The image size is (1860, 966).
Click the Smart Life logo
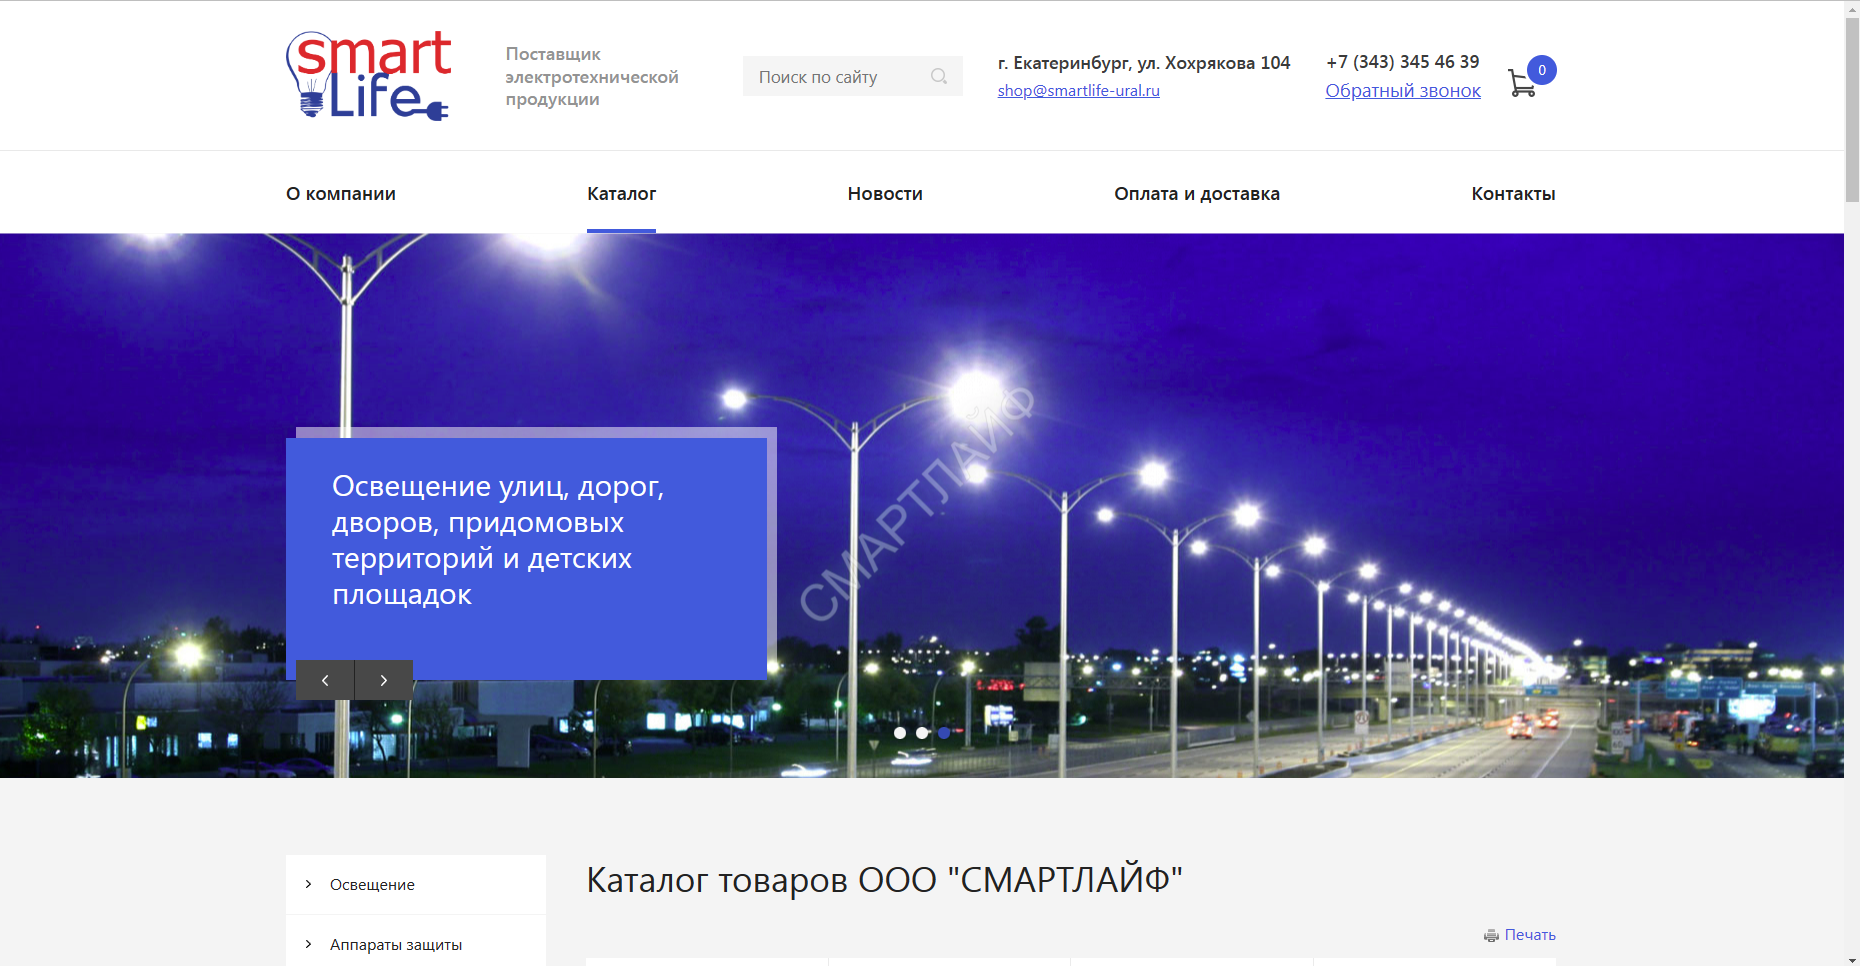[x=369, y=76]
